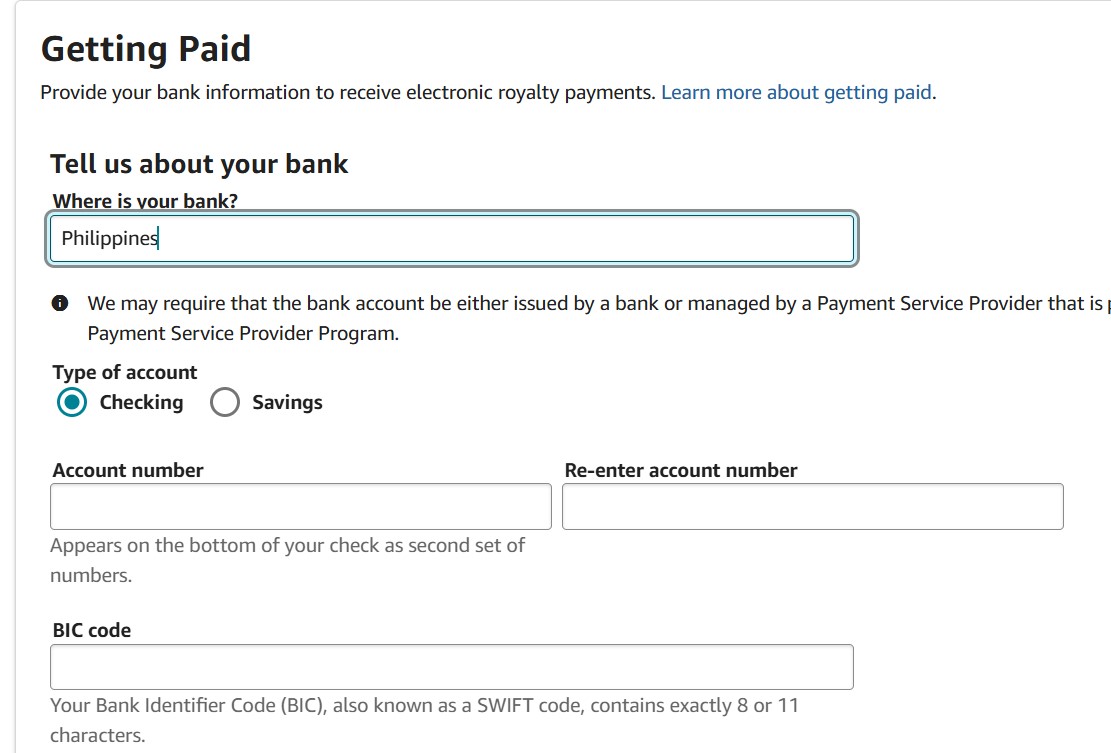Click the "Account number" field label
The height and width of the screenshot is (753, 1111).
click(128, 470)
